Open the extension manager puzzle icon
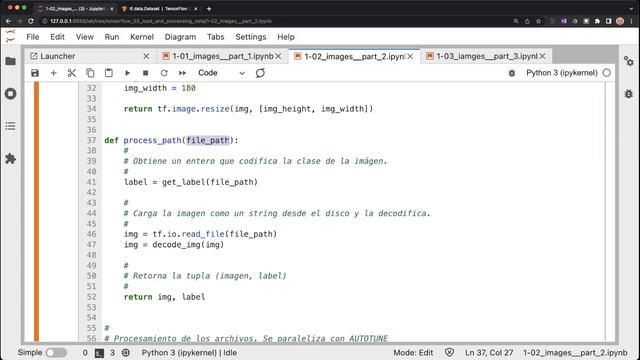This screenshot has height=360, width=640. coord(11,159)
